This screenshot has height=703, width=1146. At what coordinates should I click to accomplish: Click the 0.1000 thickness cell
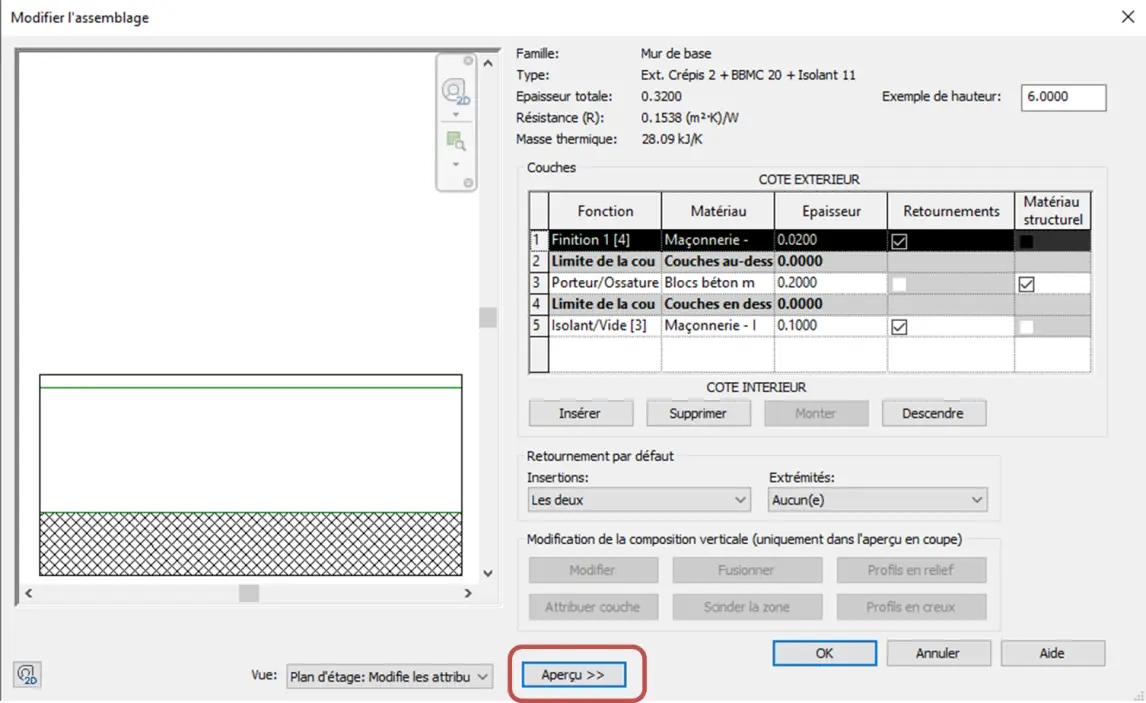click(831, 325)
